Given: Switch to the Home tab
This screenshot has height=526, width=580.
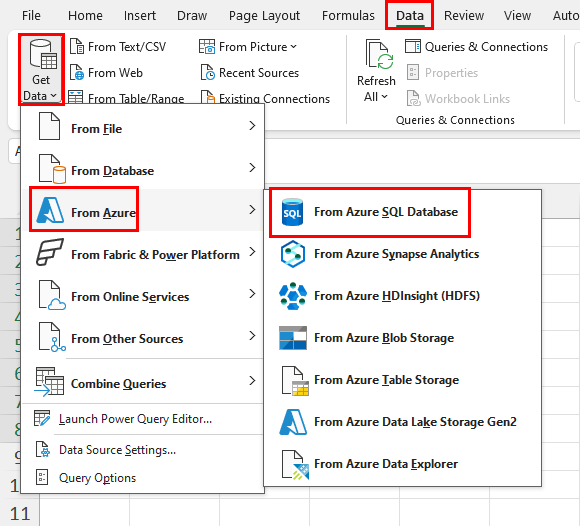Looking at the screenshot, I should (85, 16).
